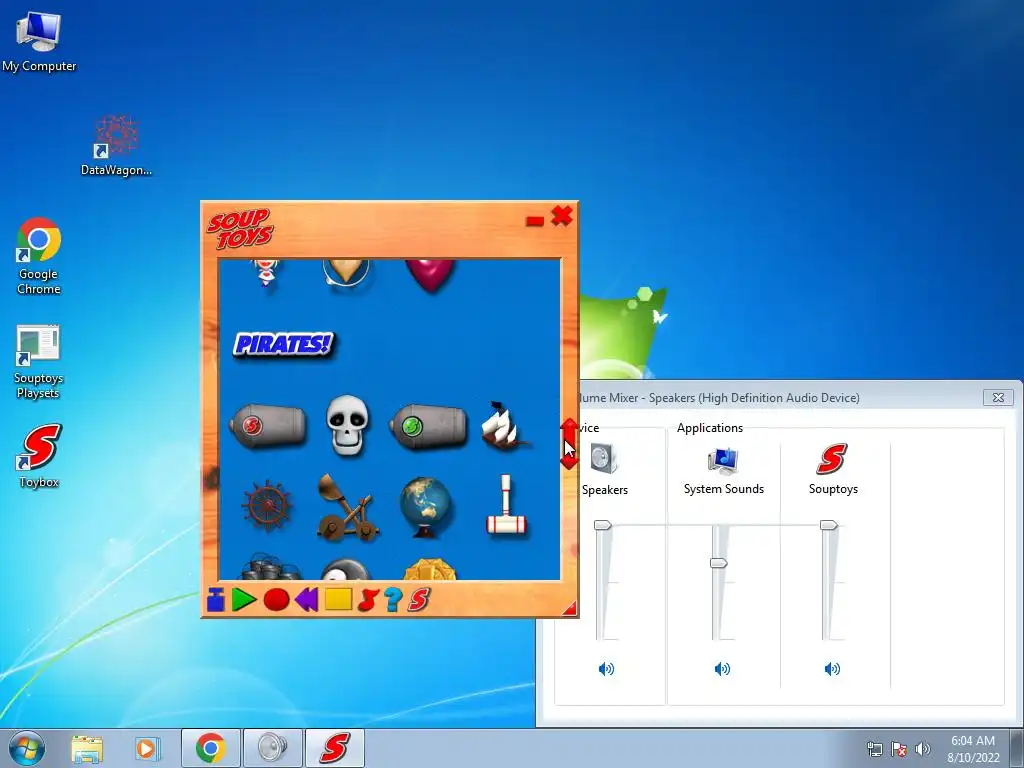1024x768 pixels.
Task: Click the Speakers volume slider handle
Action: [x=602, y=525]
